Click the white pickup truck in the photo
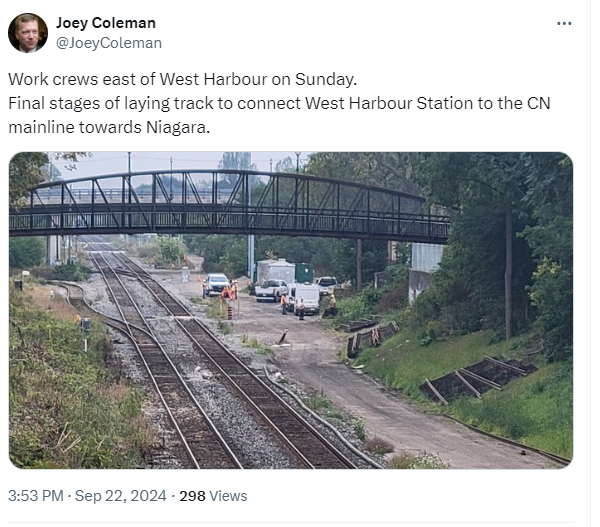This screenshot has height=527, width=600. point(271,290)
